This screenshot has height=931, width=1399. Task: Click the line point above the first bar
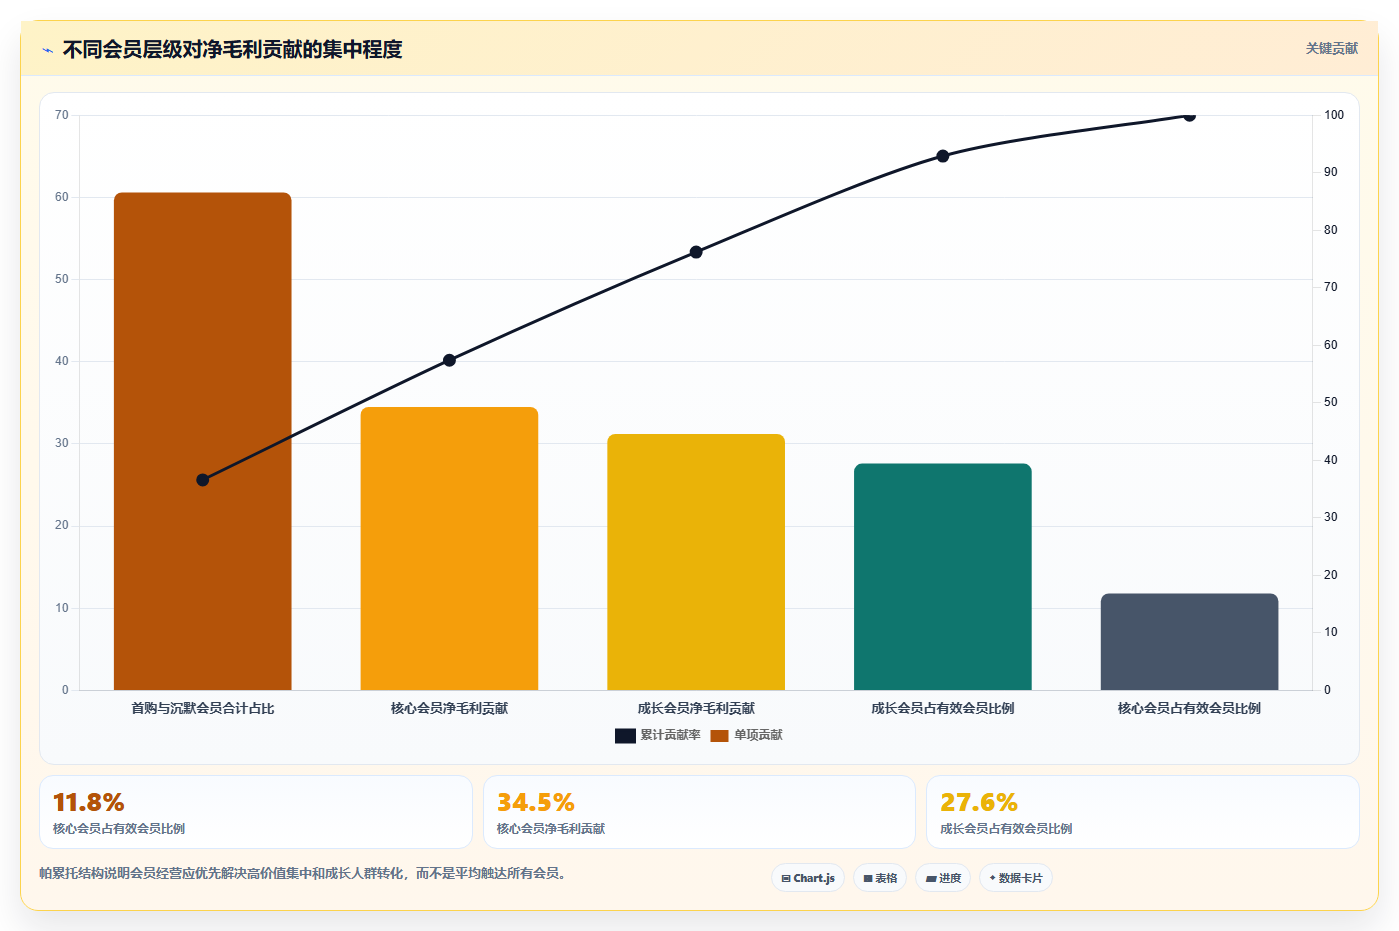[203, 480]
